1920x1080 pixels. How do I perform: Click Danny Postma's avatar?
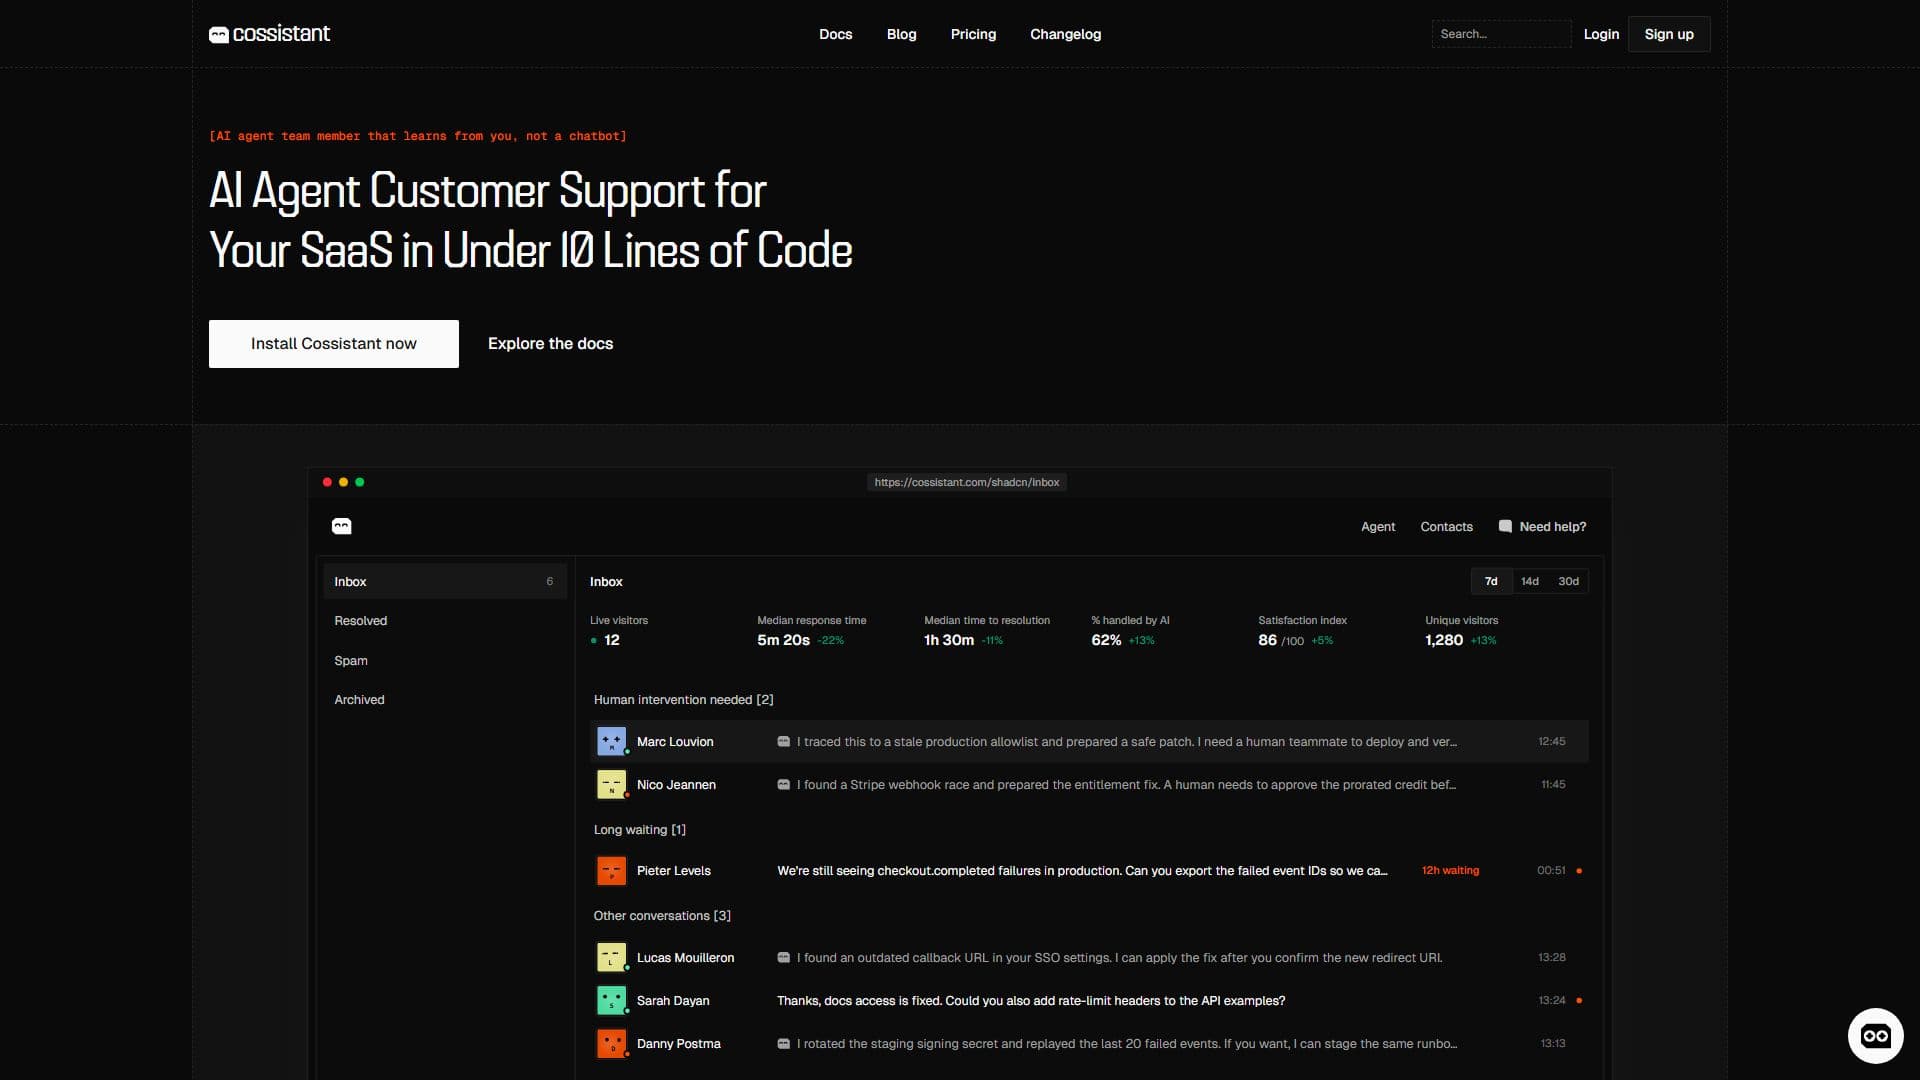point(611,1043)
